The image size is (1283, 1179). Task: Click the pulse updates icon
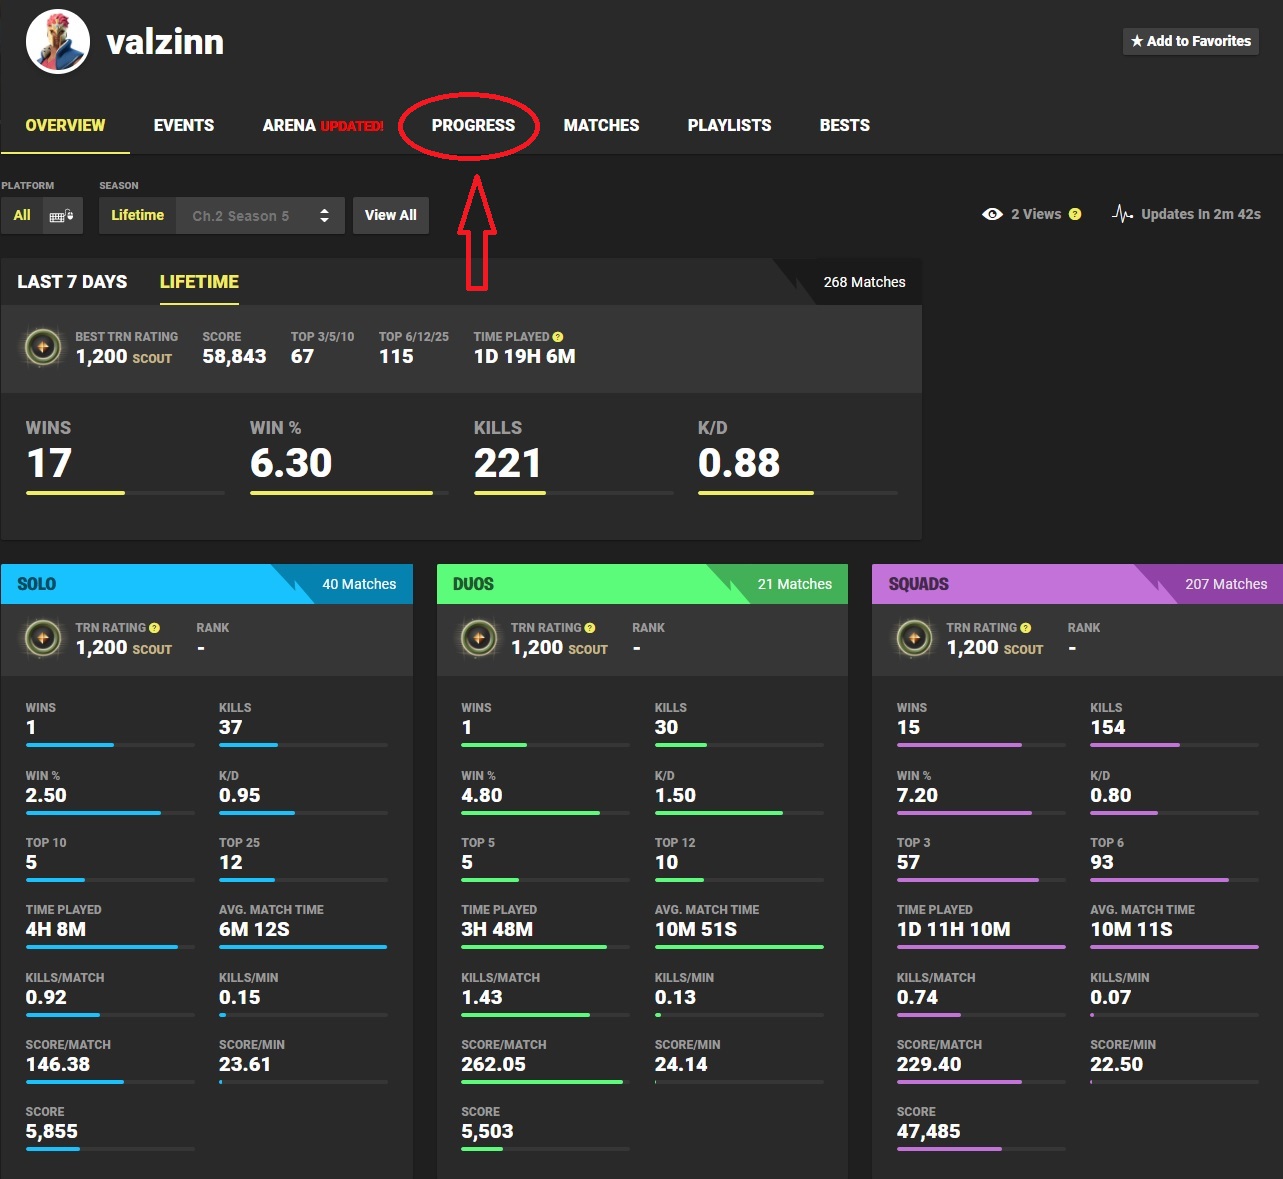pos(1122,214)
